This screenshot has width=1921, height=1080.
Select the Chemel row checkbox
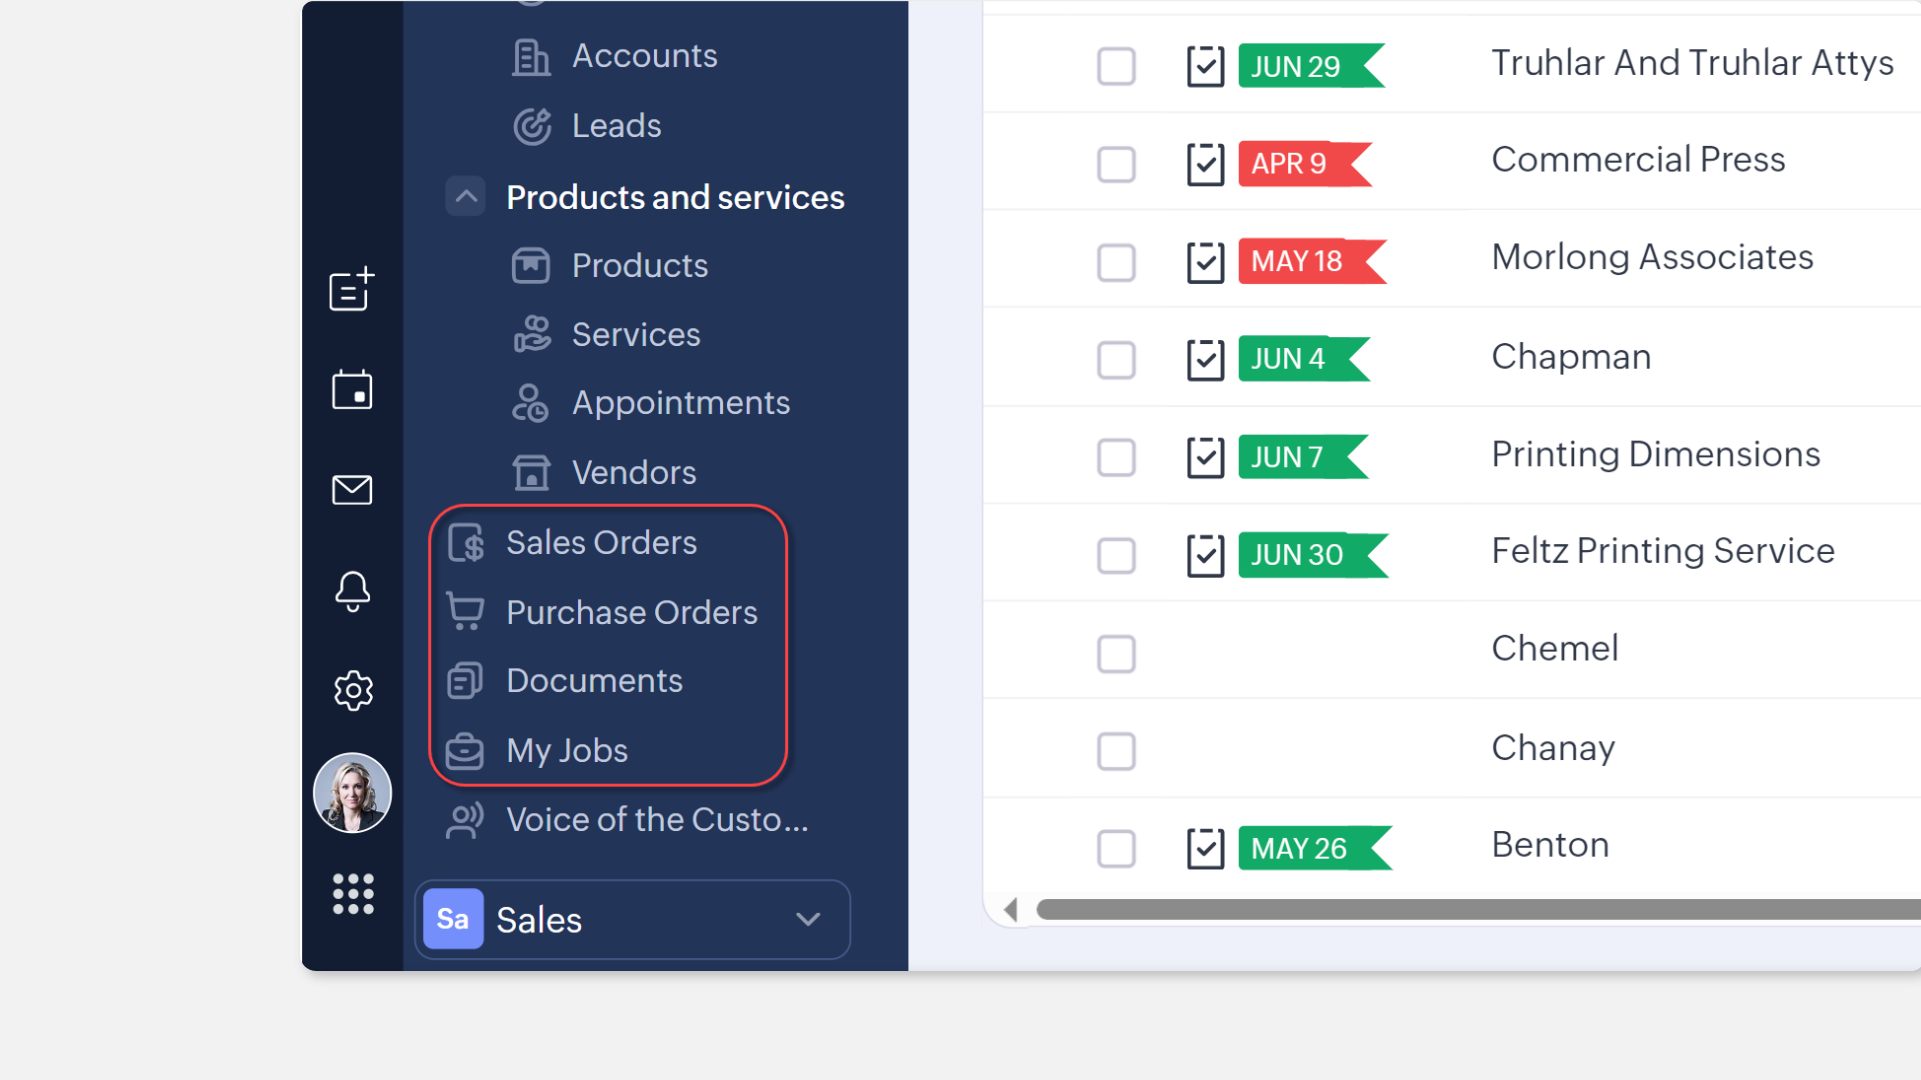[1116, 654]
